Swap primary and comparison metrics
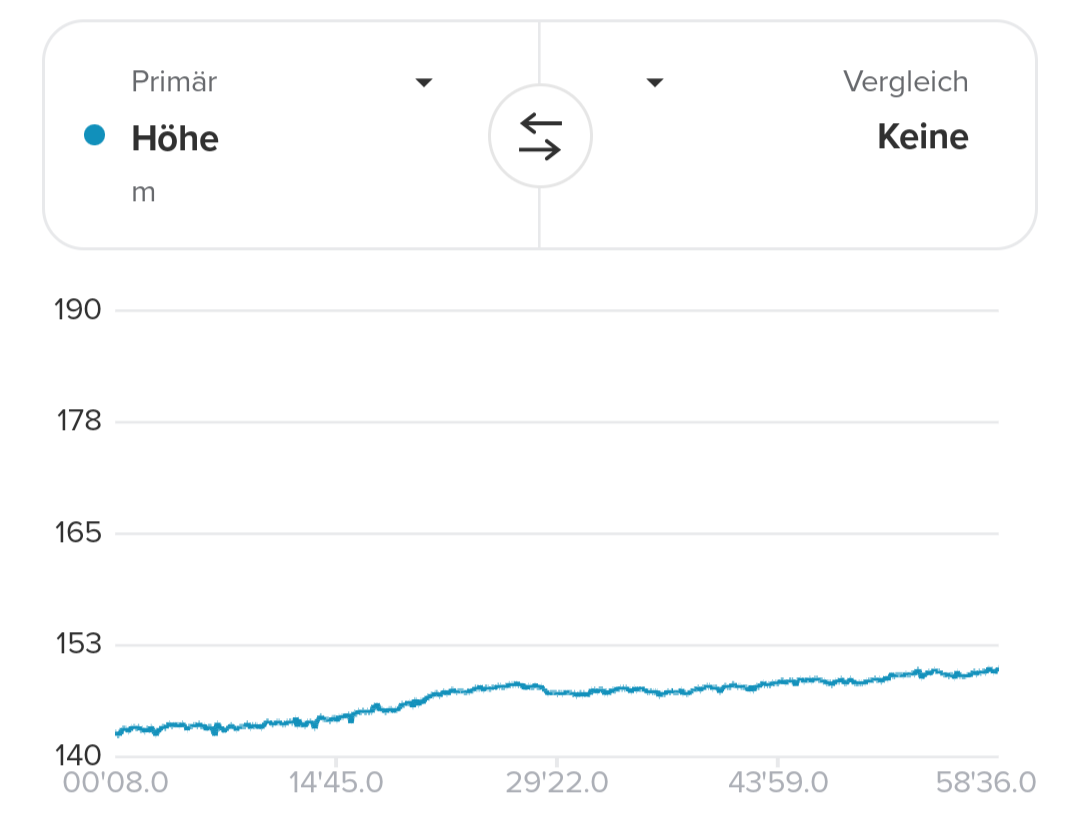This screenshot has width=1080, height=832. click(x=540, y=136)
